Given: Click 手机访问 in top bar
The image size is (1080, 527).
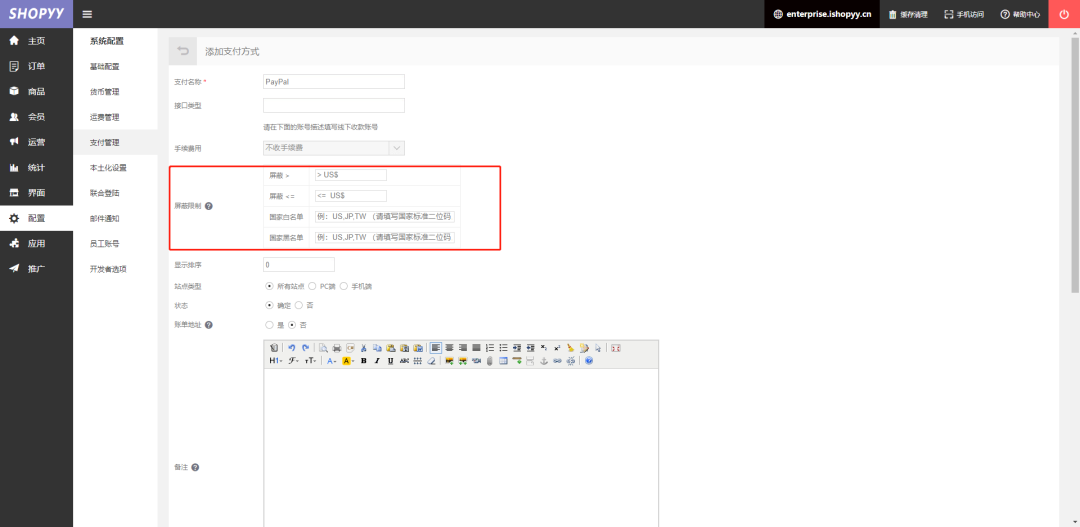Looking at the screenshot, I should click(x=964, y=14).
